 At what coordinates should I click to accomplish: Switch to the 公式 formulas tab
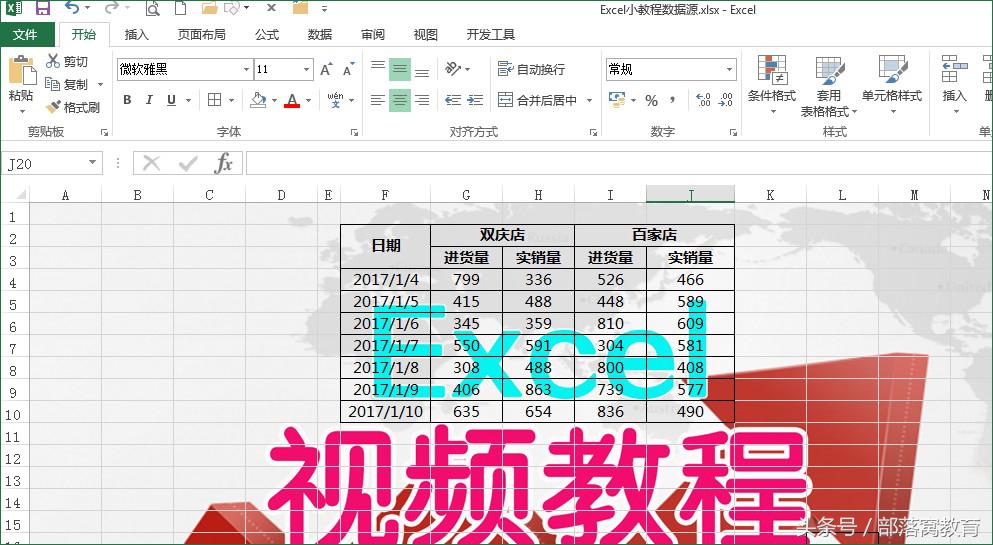click(x=267, y=35)
